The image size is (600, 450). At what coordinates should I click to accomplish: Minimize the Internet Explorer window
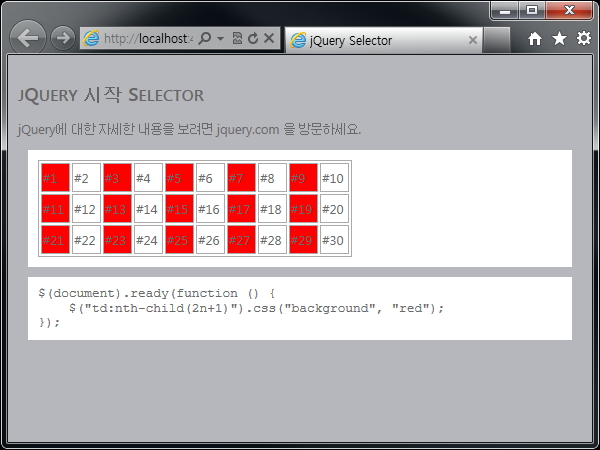coord(505,10)
